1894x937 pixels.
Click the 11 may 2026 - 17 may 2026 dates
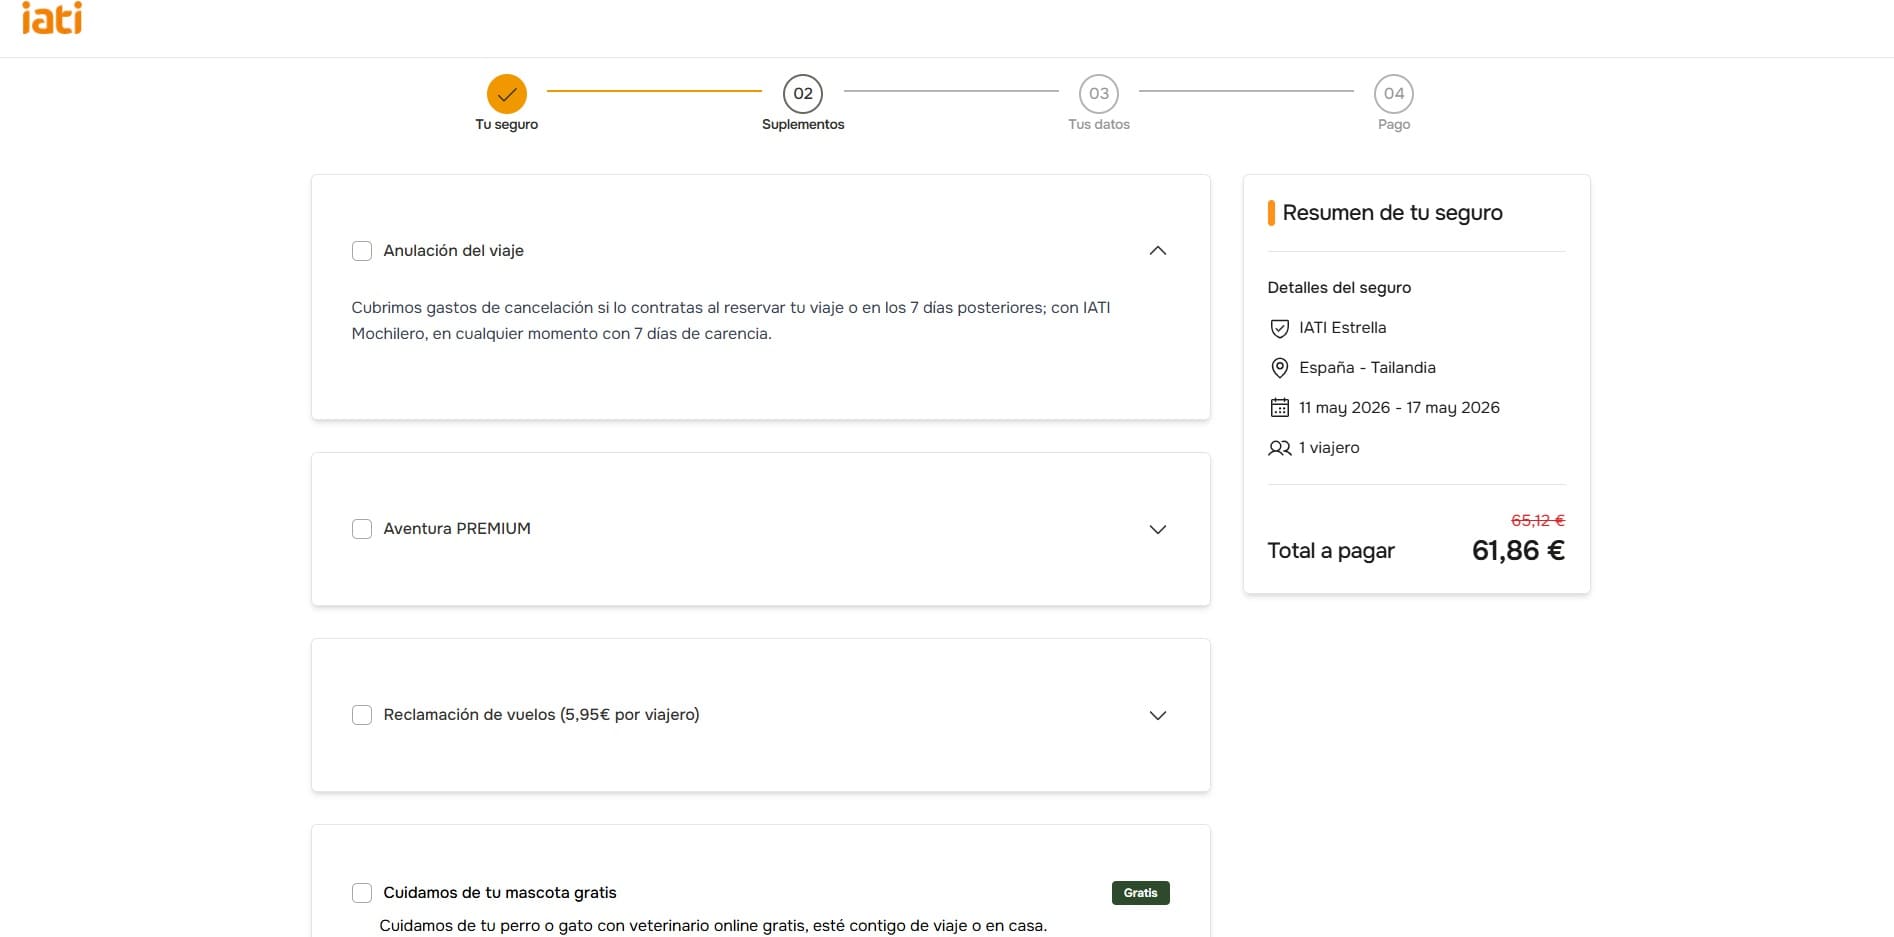1399,408
